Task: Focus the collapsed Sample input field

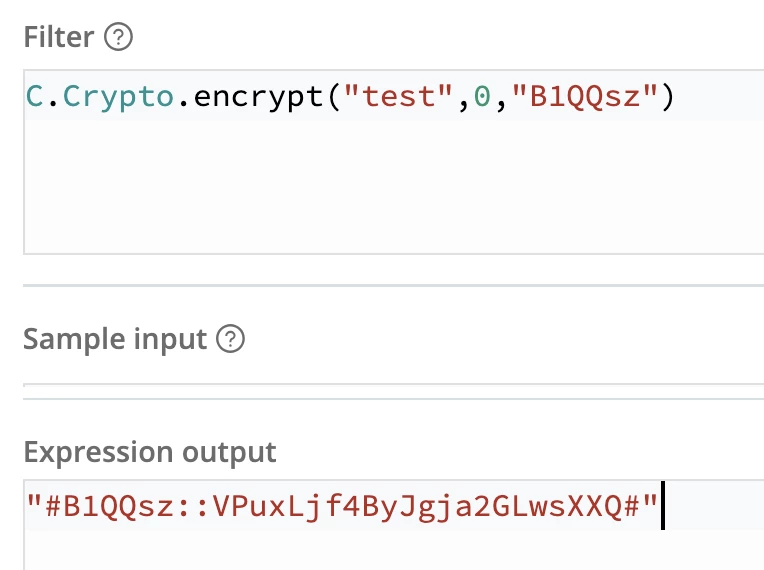Action: (394, 385)
